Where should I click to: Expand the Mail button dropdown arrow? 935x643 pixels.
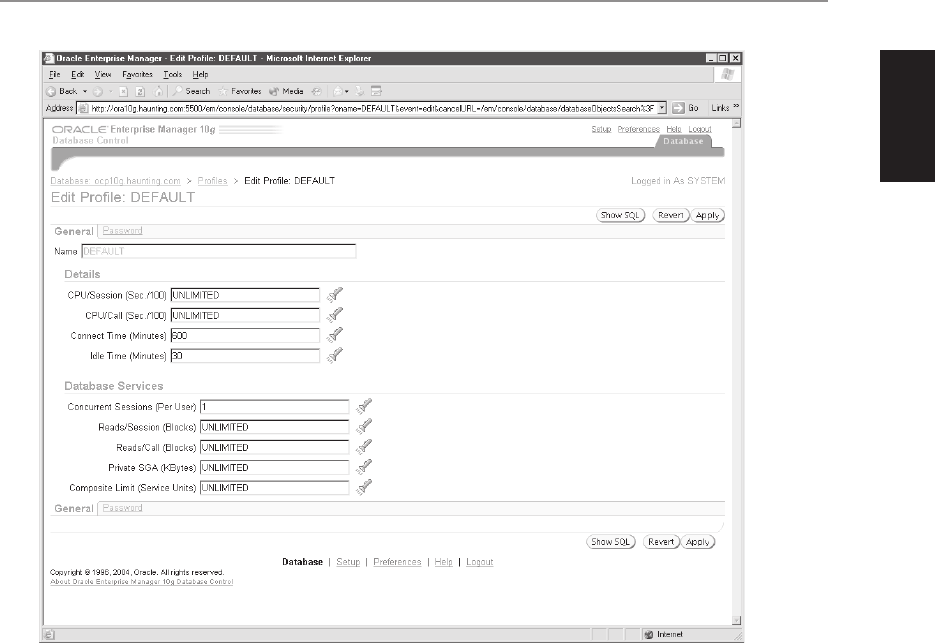(x=346, y=91)
